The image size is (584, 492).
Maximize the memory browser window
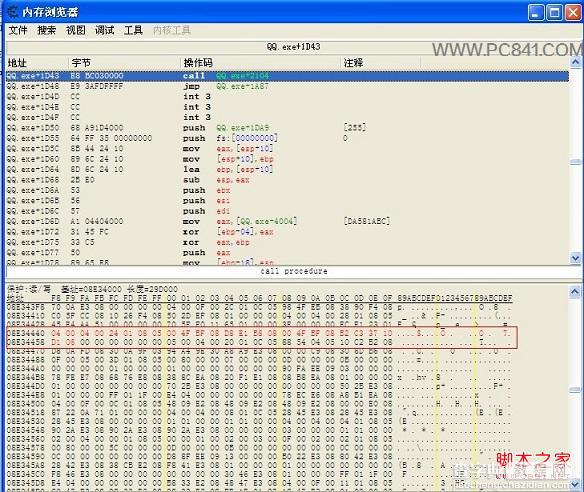(554, 13)
